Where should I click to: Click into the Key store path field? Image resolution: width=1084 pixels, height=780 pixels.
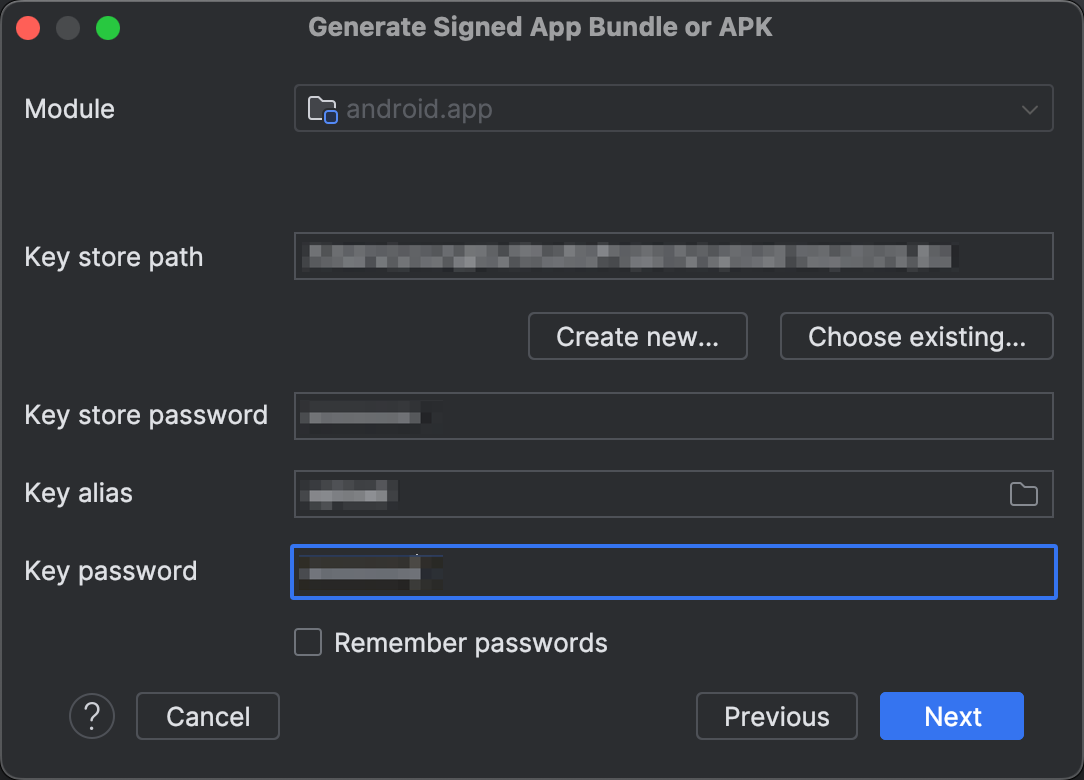point(673,256)
